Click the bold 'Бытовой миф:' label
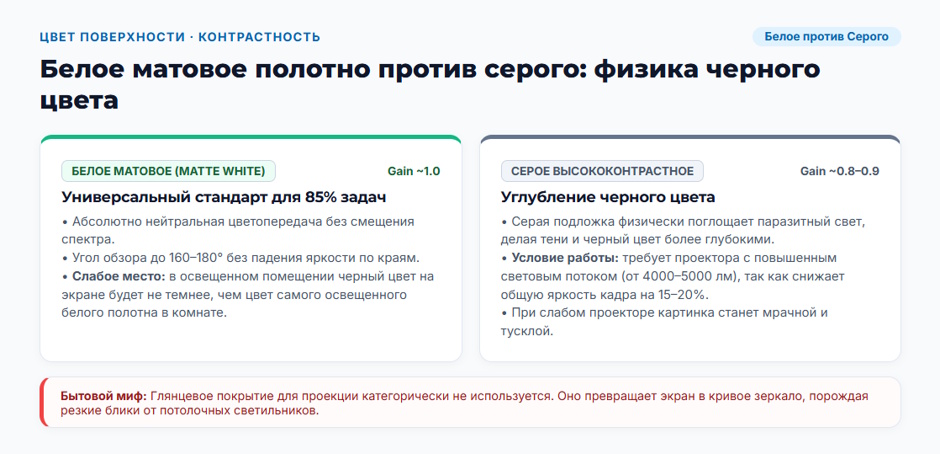Image resolution: width=940 pixels, height=454 pixels. (x=103, y=396)
